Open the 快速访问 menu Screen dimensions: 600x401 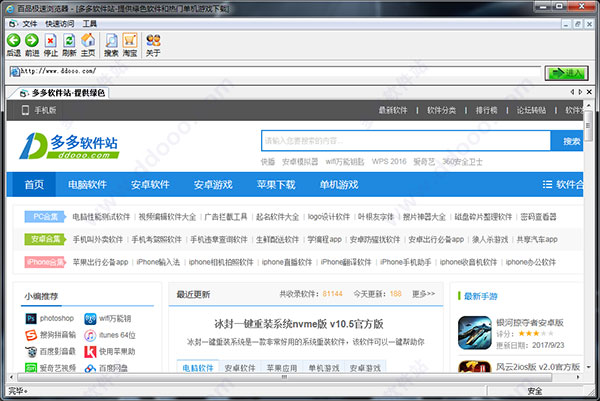(60, 24)
